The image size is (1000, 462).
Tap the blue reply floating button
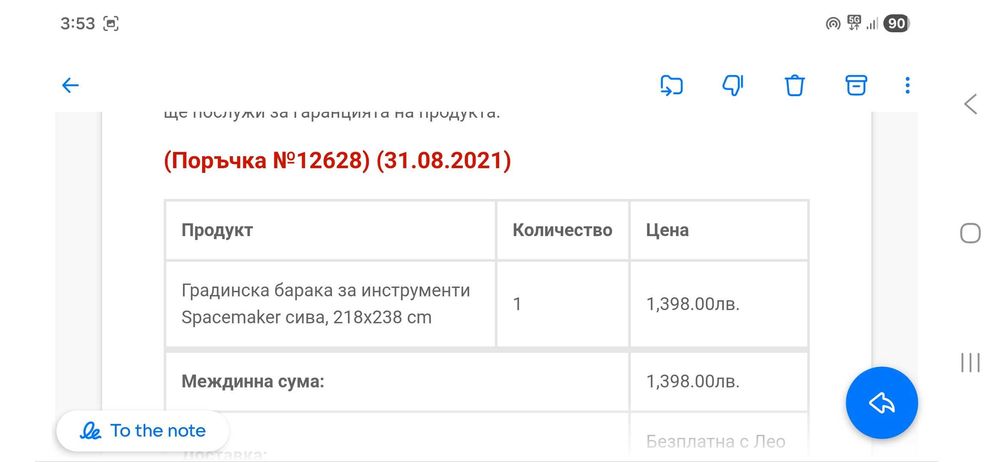click(x=881, y=403)
